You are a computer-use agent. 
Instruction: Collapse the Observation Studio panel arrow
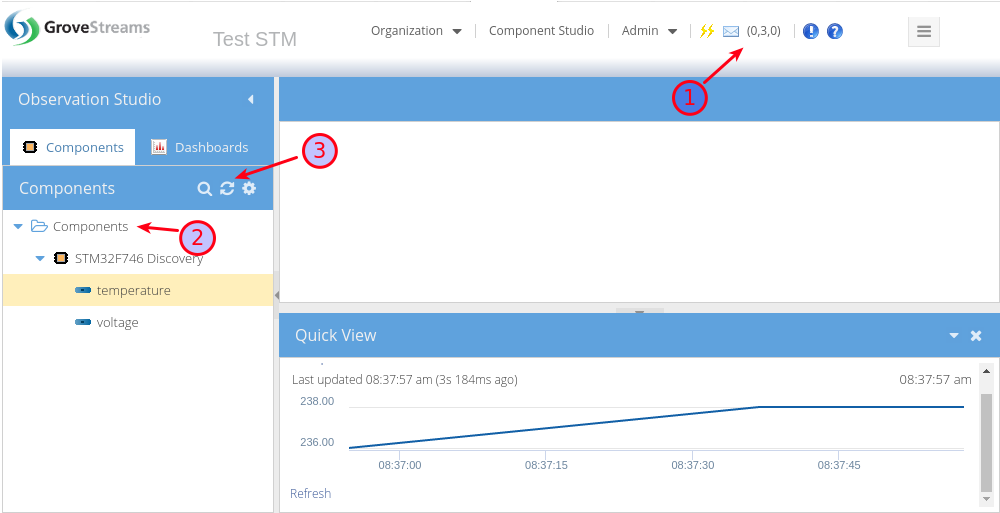point(251,99)
